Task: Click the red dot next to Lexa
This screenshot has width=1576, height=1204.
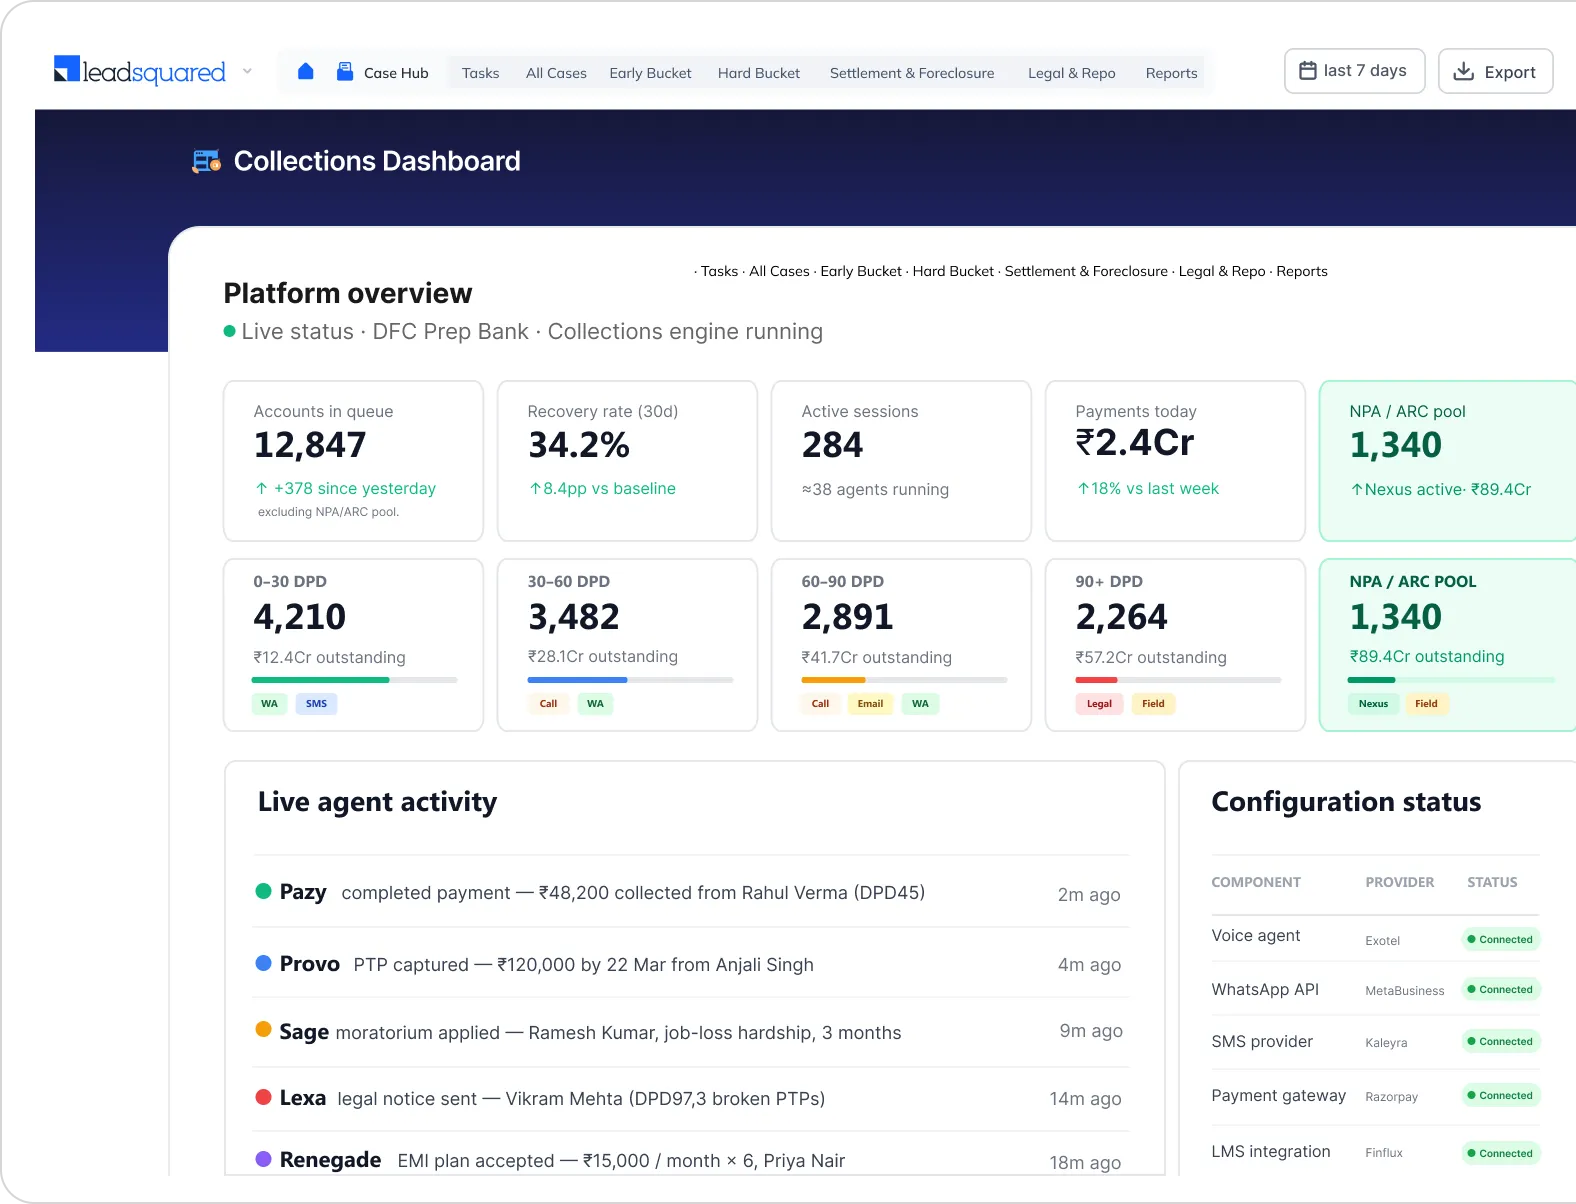Action: [x=263, y=1097]
